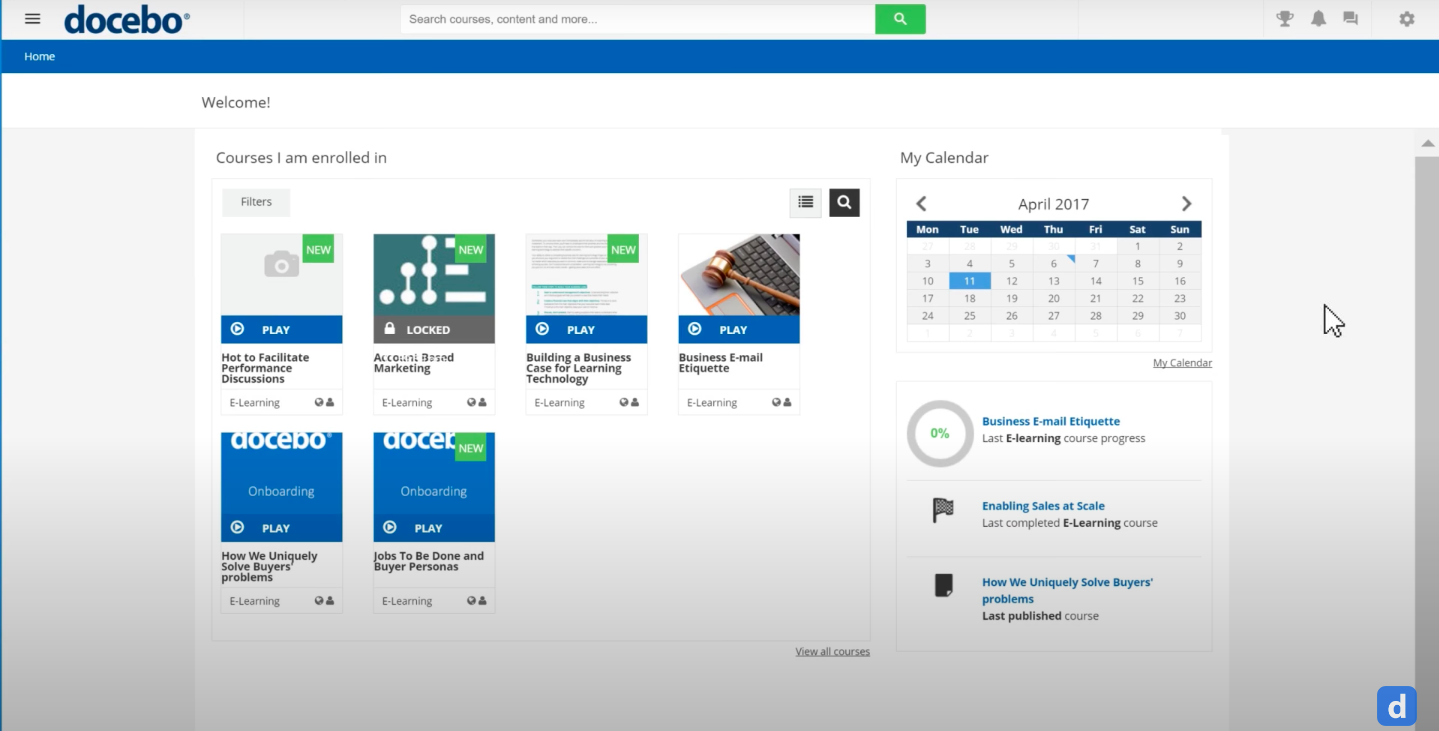Screen dimensions: 1439x731
Task: Open the hamburger main menu
Action: pos(33,19)
